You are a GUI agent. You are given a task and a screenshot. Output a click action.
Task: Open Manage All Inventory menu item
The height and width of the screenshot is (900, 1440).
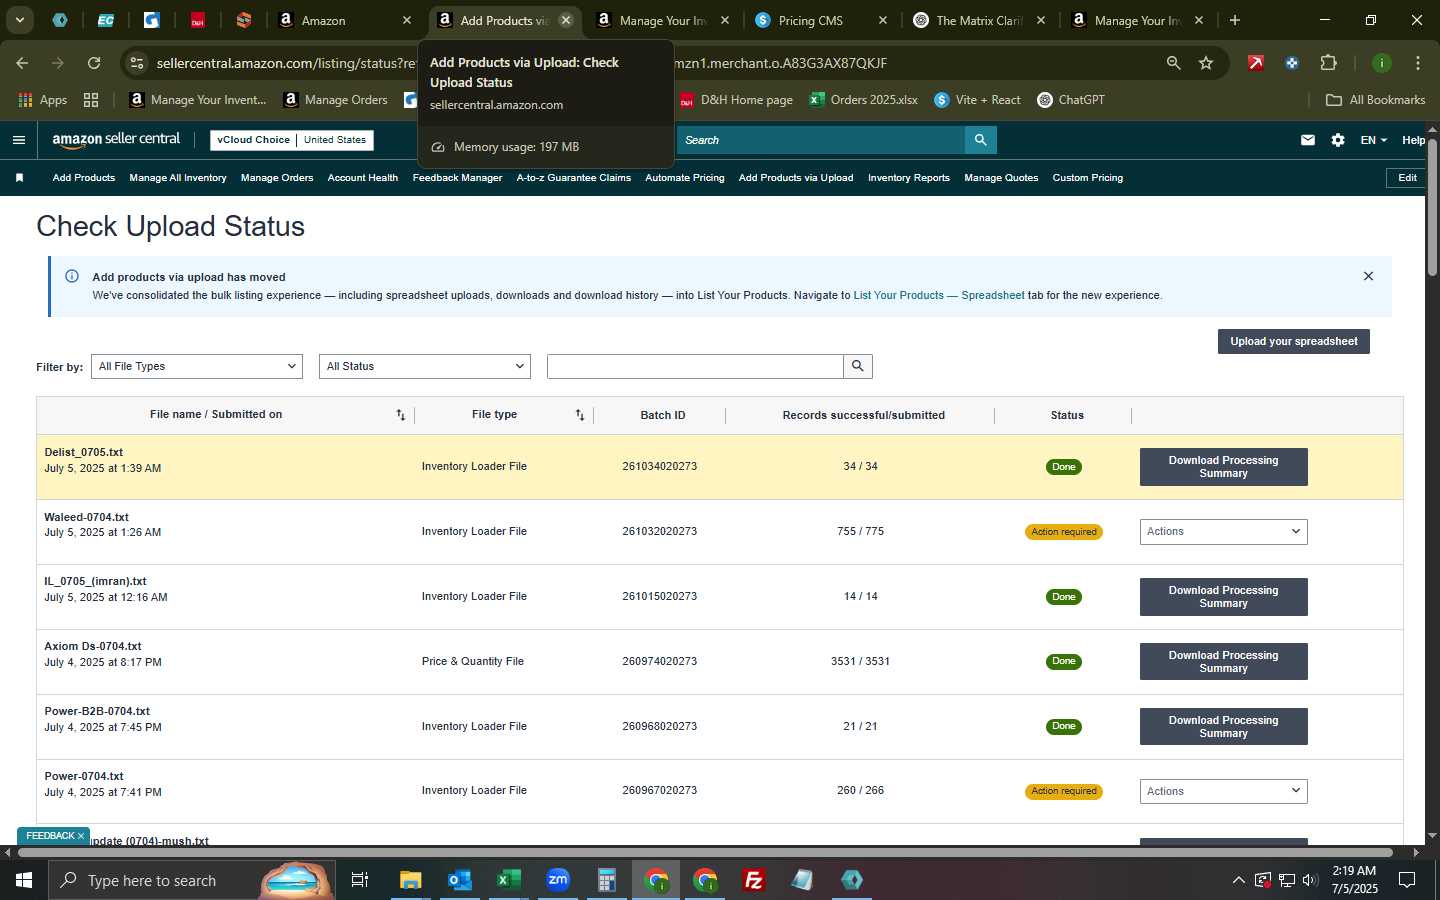click(x=178, y=178)
